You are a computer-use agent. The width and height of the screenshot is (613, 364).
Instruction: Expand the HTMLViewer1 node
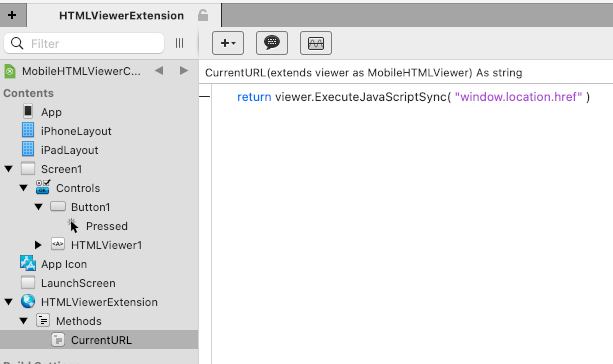(x=38, y=245)
